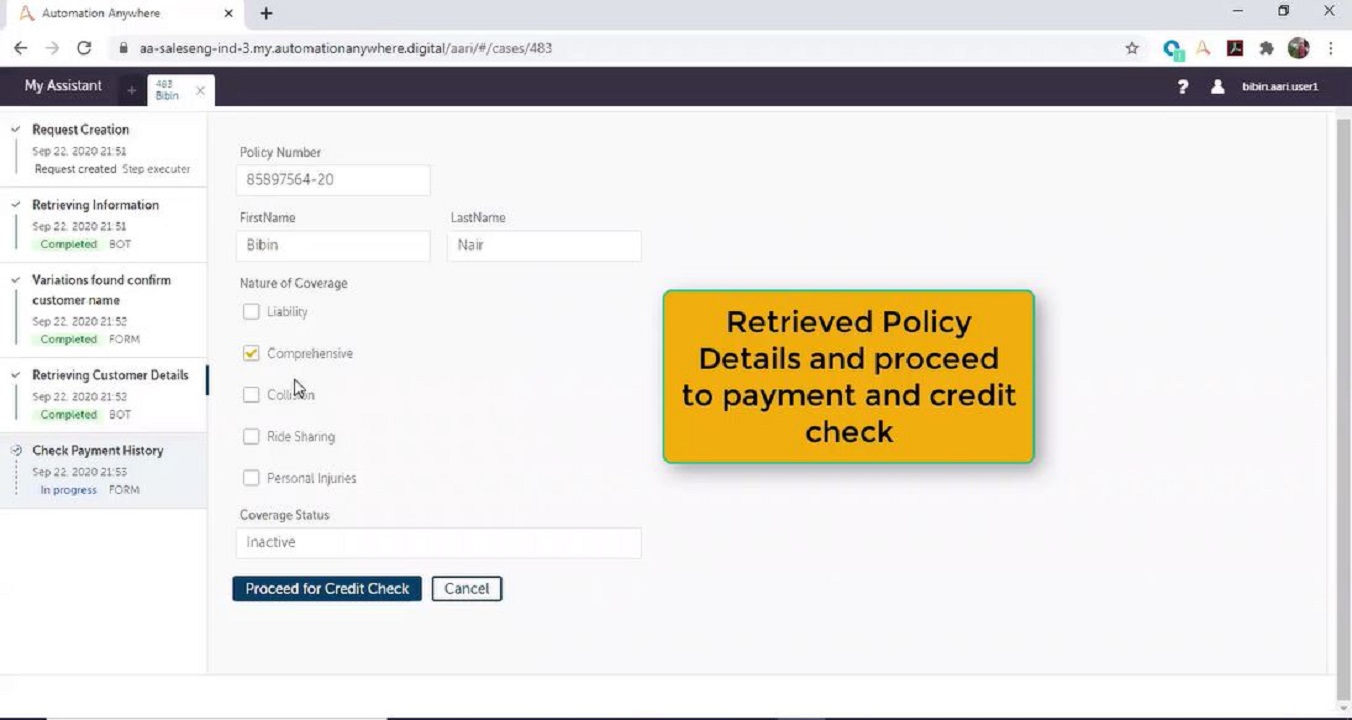Open the Automation Anywhere extension icon

pyautogui.click(x=1203, y=48)
